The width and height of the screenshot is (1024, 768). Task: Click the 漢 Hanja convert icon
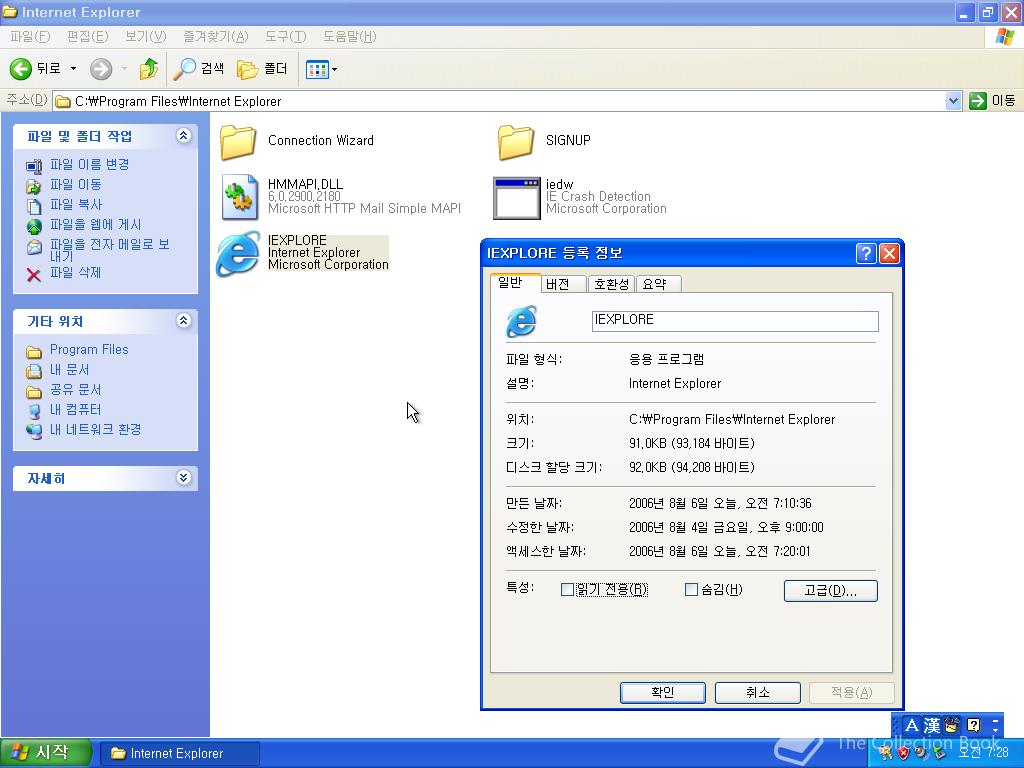932,725
